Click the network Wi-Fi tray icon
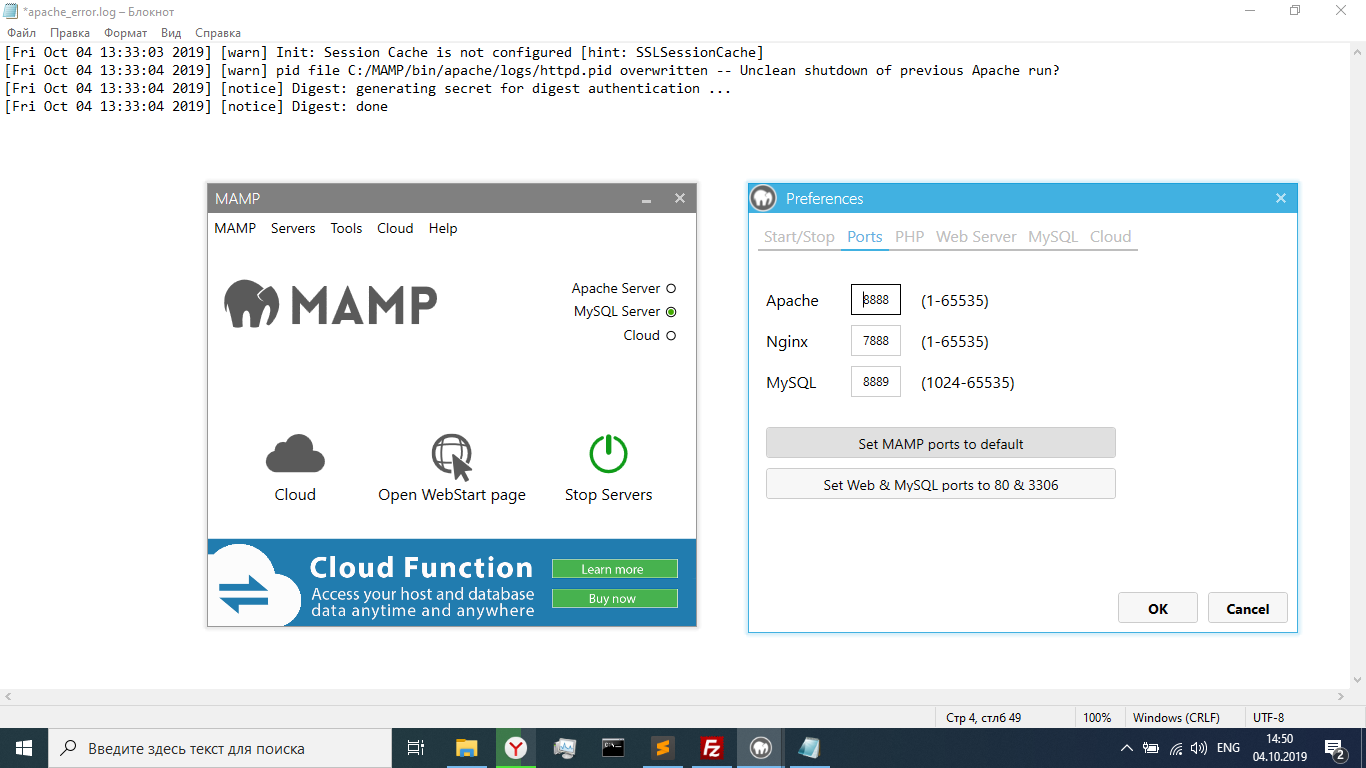 coord(1176,748)
